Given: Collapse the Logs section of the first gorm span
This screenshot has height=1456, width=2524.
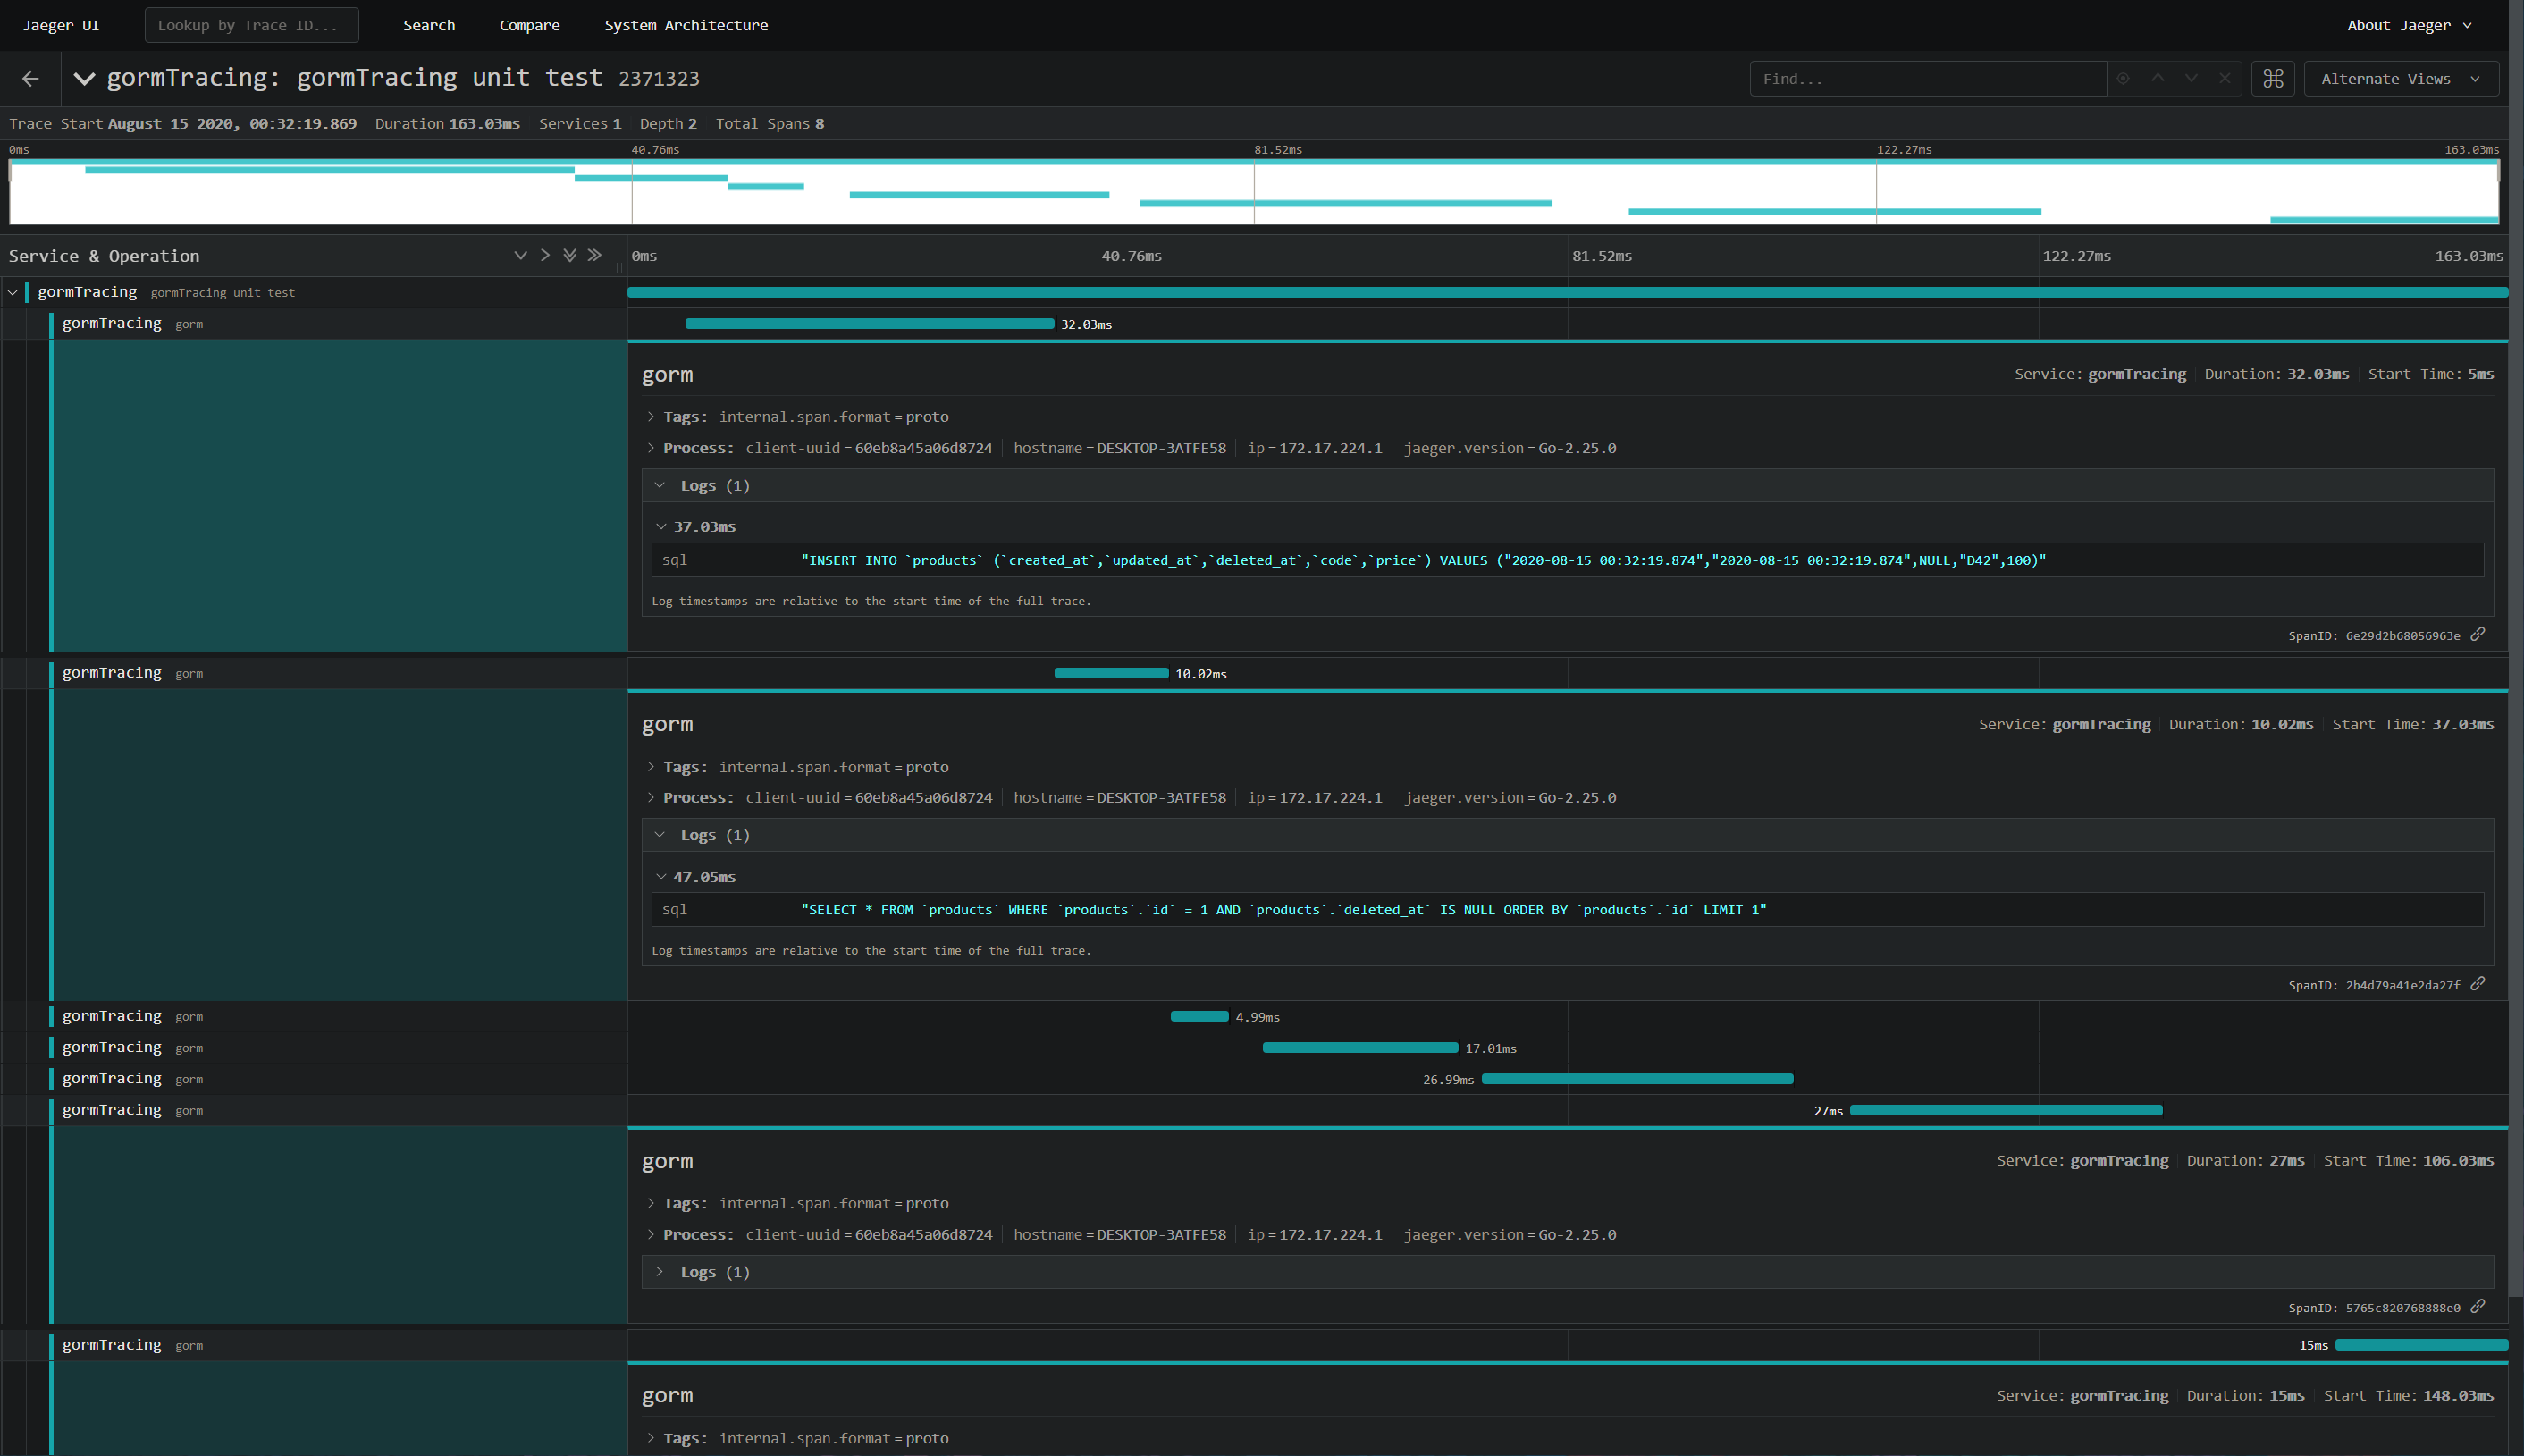Looking at the screenshot, I should click(660, 485).
